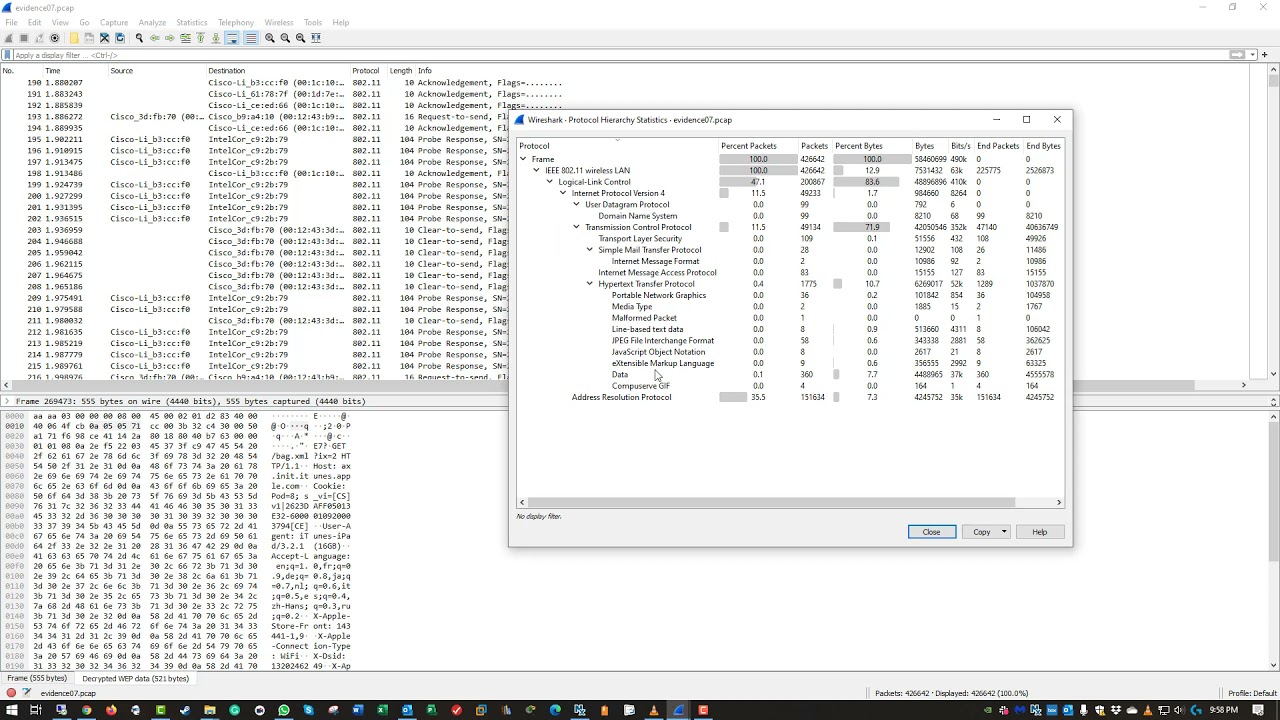This screenshot has height=720, width=1280.
Task: Go forward in packet history
Action: click(170, 38)
